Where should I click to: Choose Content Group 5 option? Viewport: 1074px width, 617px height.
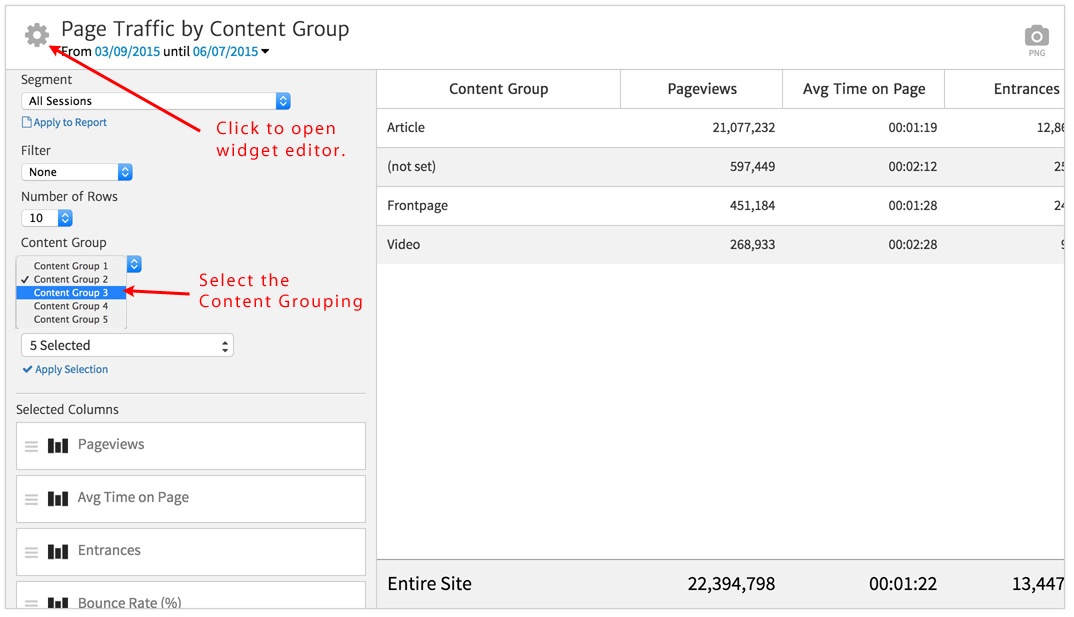71,320
